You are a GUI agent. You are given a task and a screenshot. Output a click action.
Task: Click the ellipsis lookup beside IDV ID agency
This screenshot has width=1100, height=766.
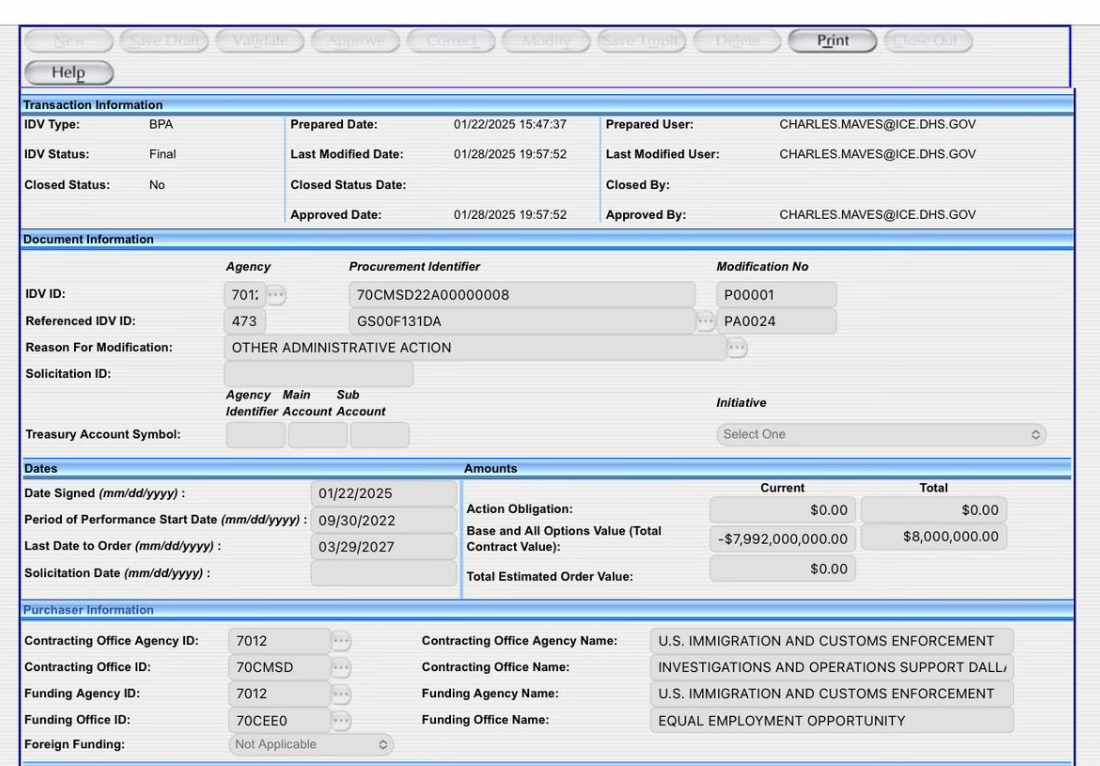(x=276, y=295)
